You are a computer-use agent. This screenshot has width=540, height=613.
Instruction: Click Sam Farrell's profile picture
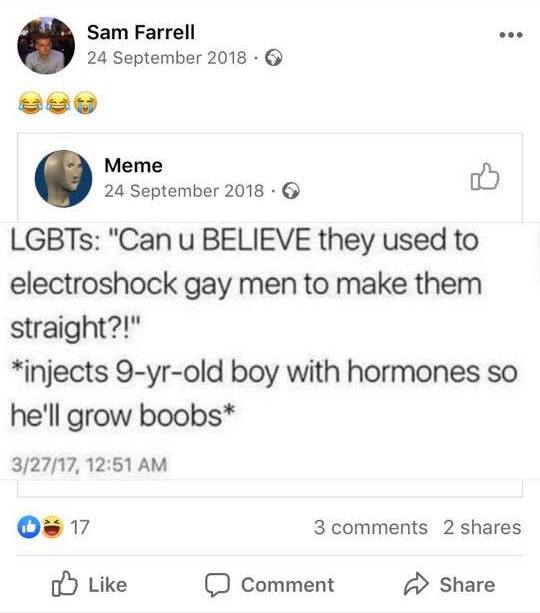tap(46, 45)
